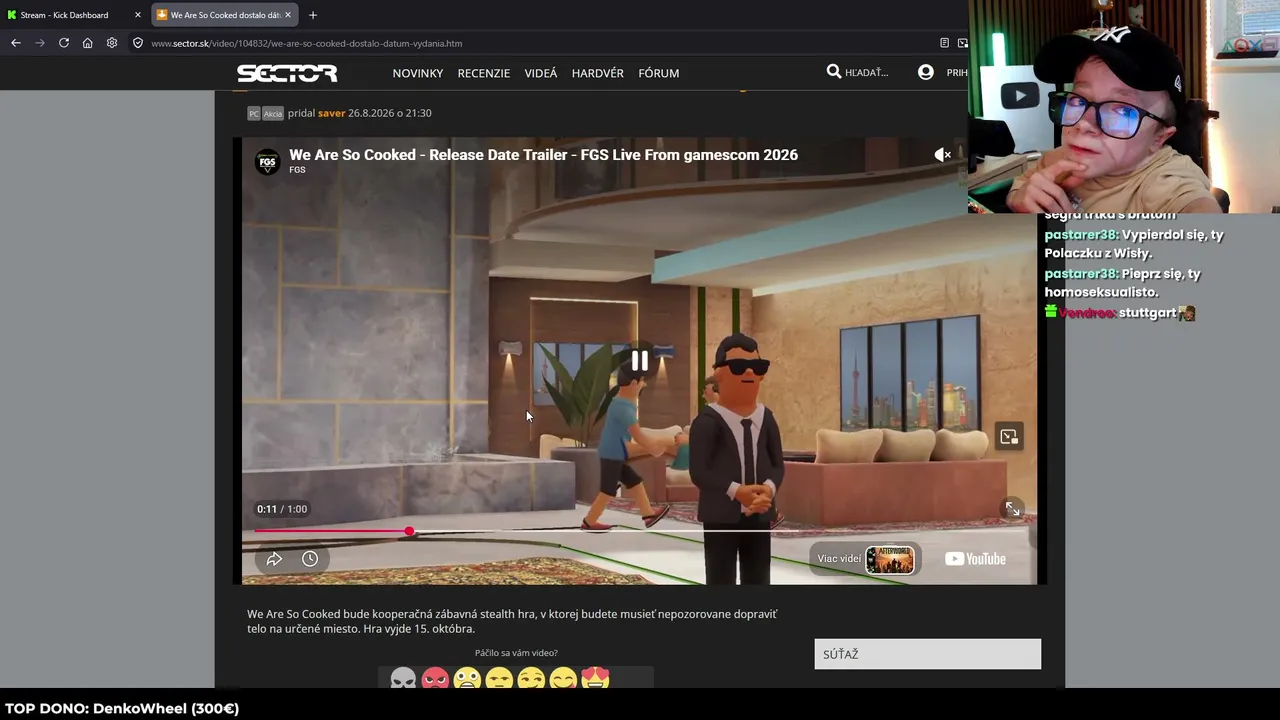Viewport: 1280px width, 720px height.
Task: Open the author link saver
Action: [331, 113]
